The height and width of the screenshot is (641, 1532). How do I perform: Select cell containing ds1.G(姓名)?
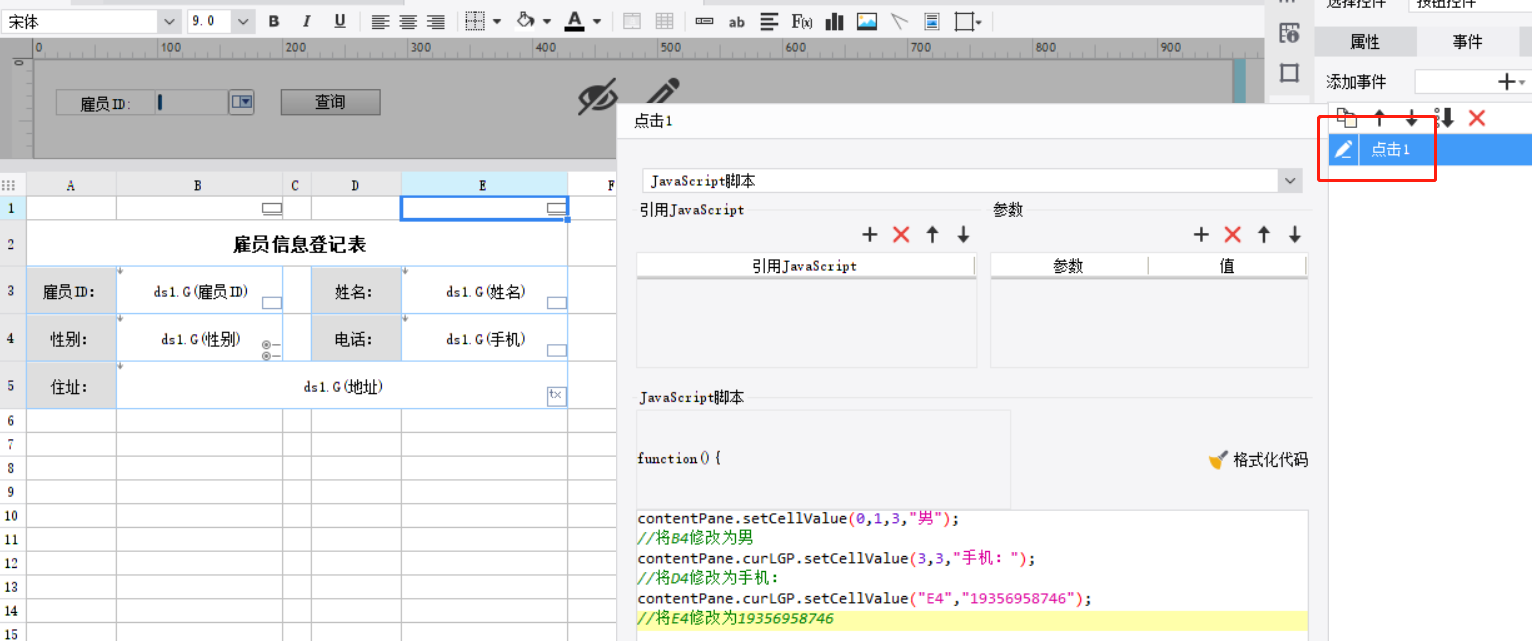coord(484,291)
